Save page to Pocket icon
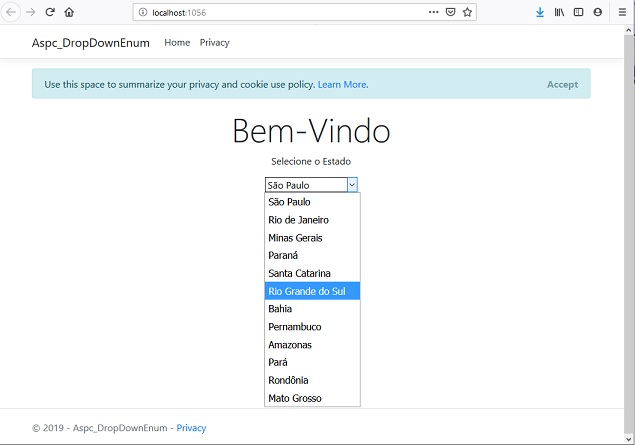635x445 pixels. coord(450,12)
